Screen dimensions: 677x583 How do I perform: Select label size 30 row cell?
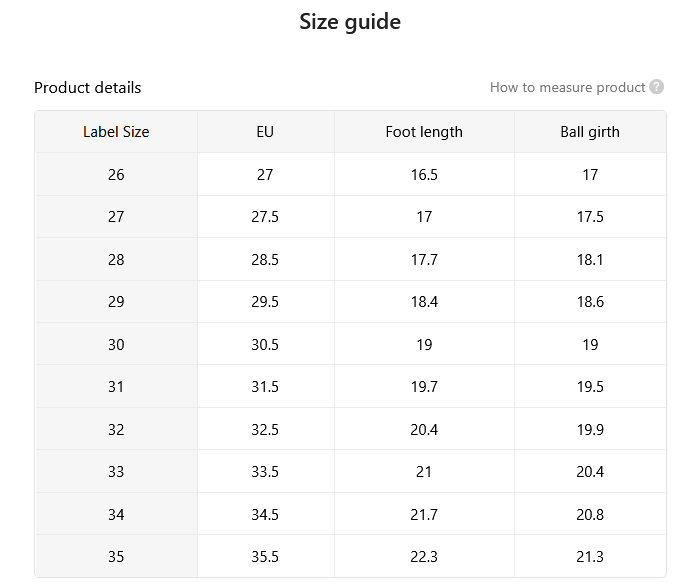(116, 345)
